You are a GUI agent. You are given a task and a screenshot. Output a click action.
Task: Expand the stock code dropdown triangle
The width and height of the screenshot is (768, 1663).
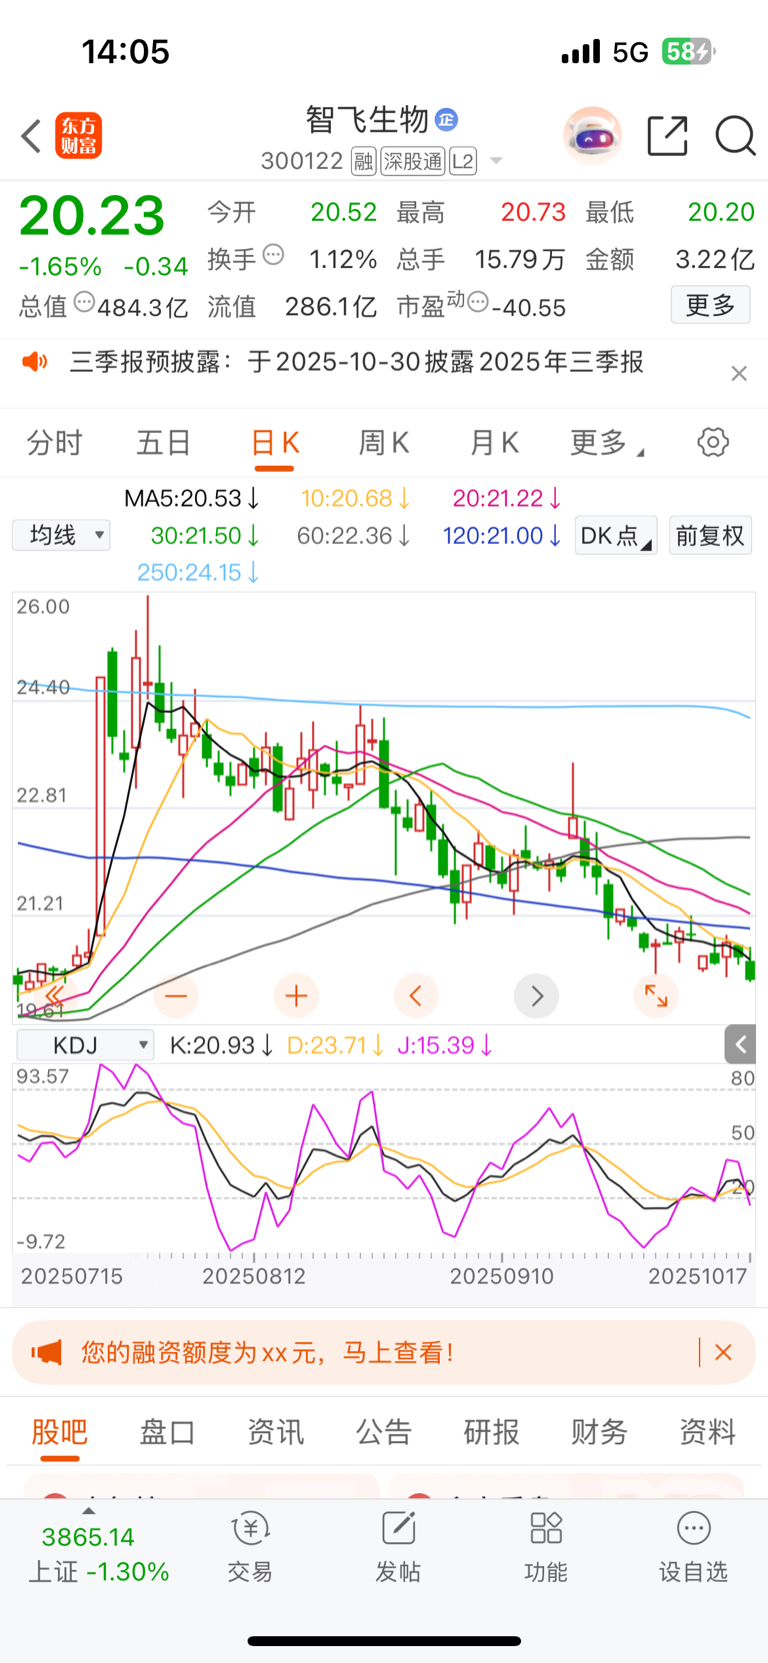click(496, 161)
